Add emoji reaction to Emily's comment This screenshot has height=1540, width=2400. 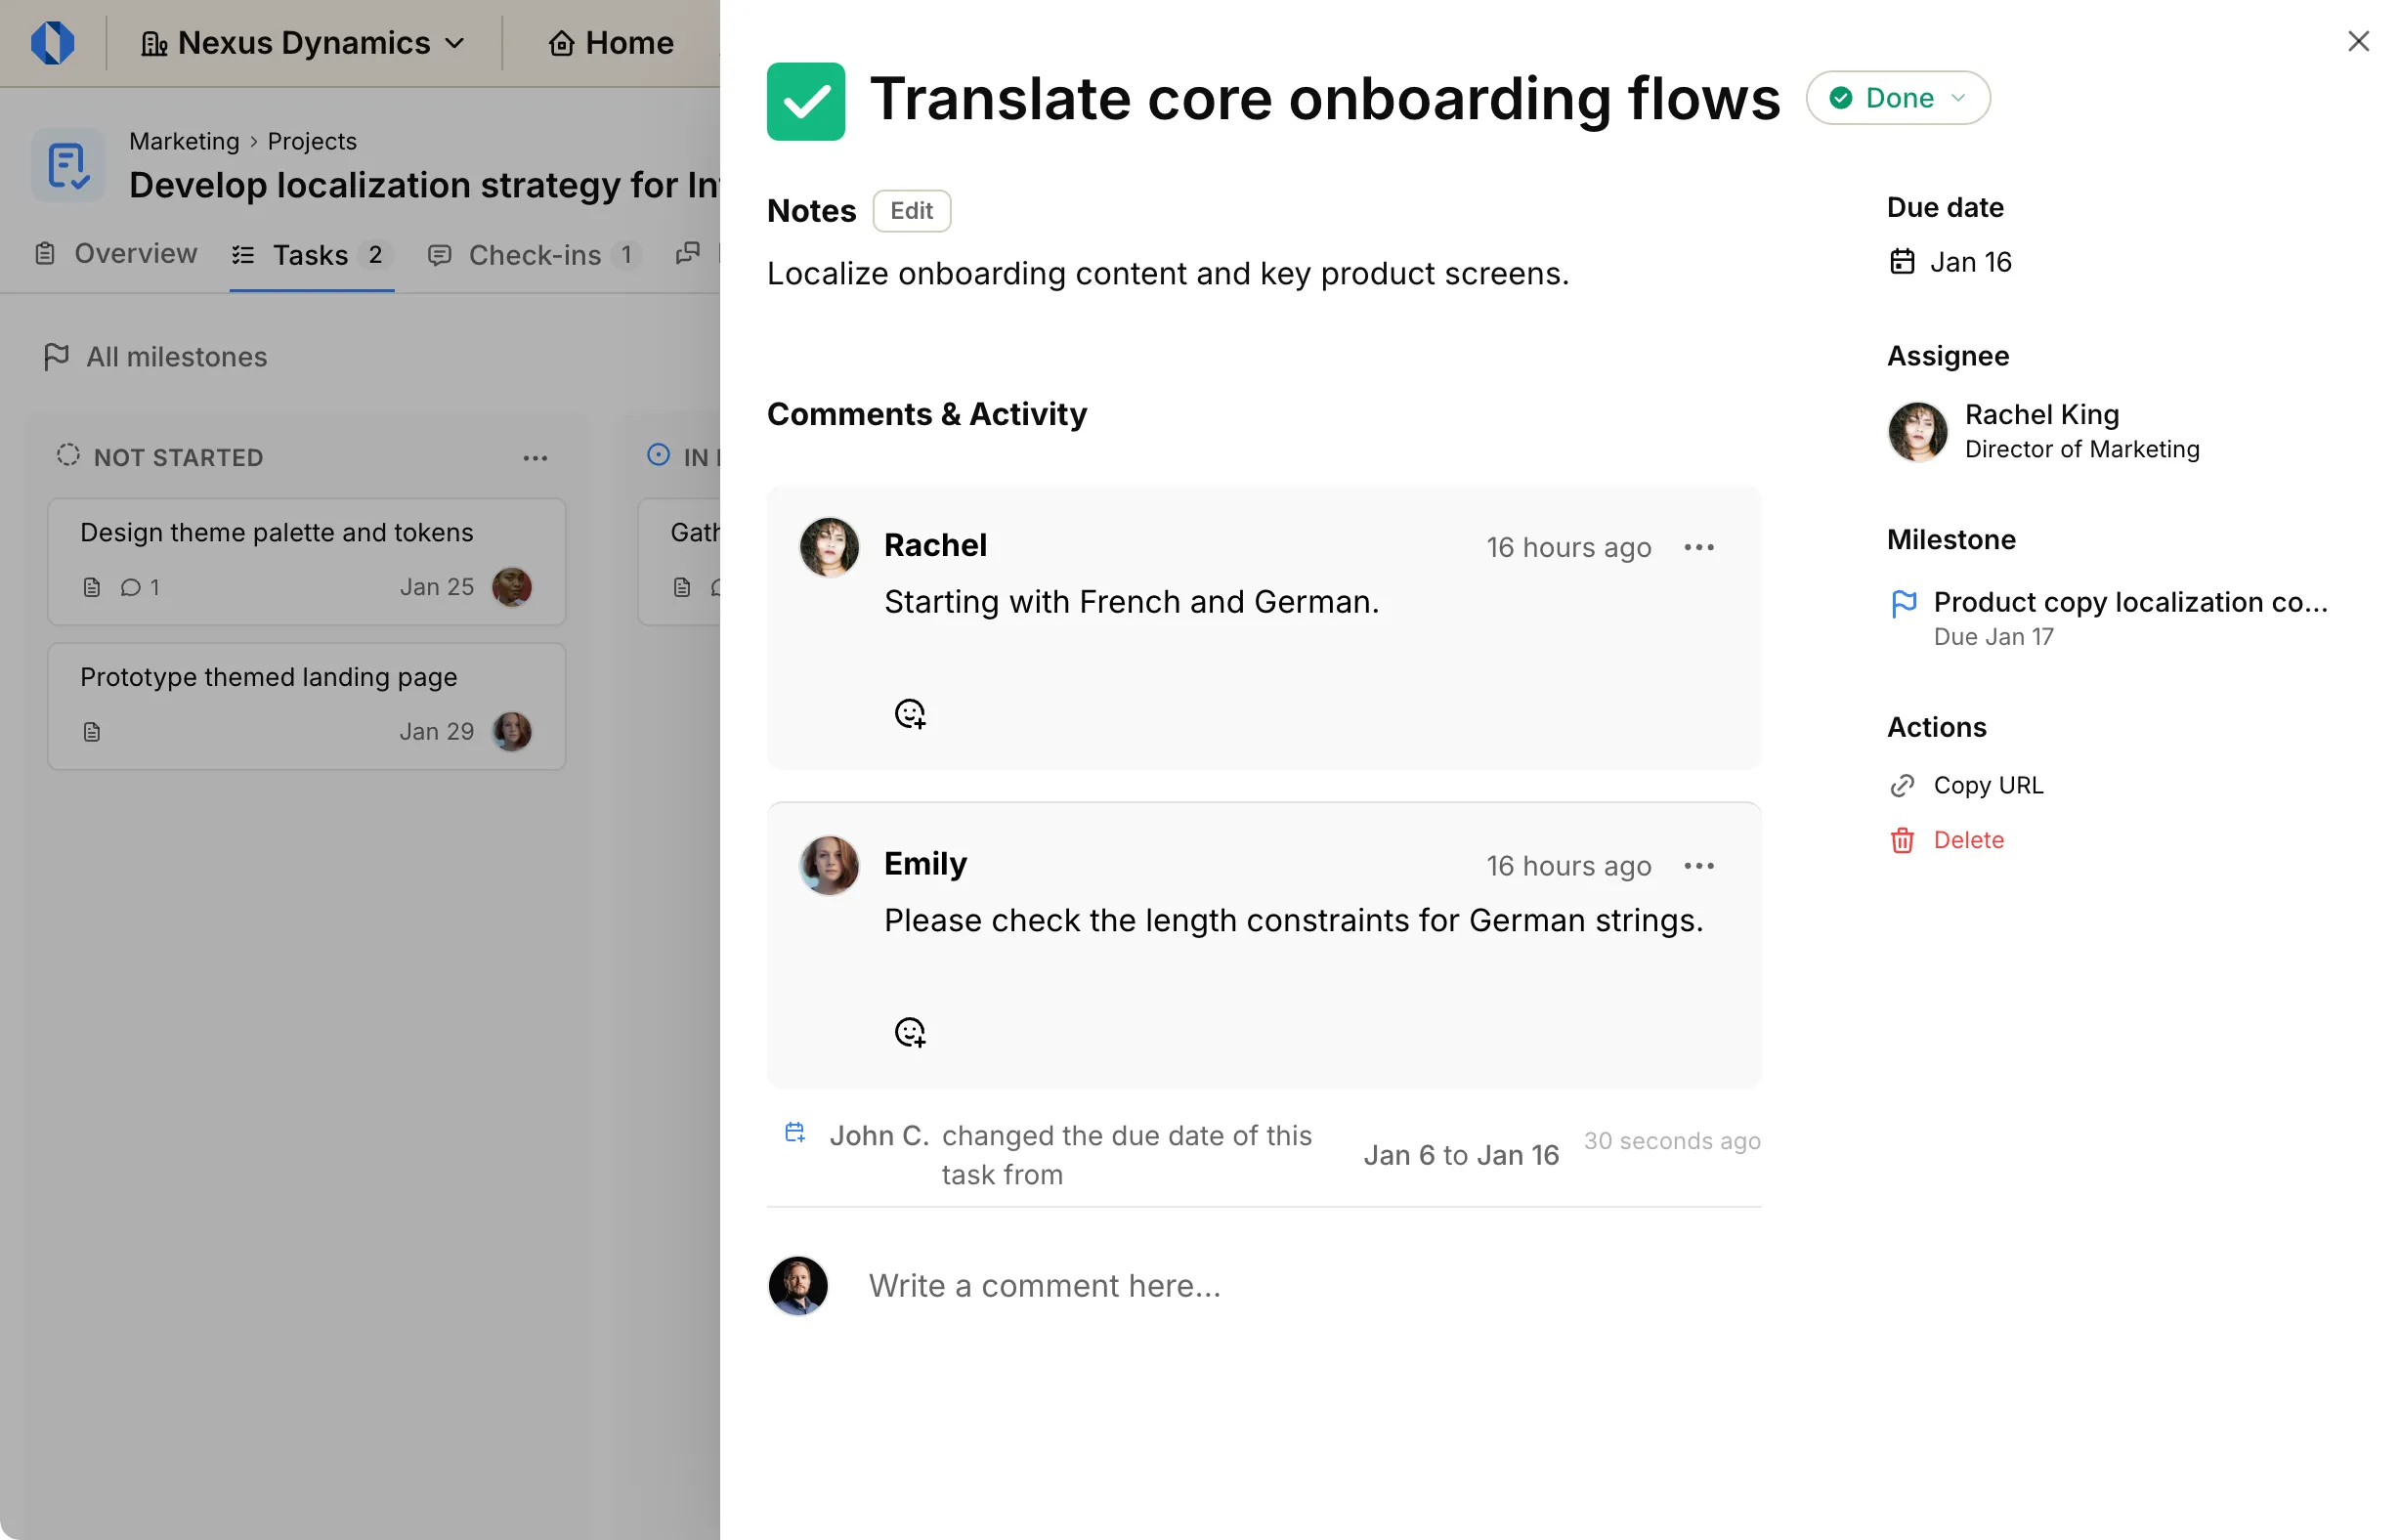910,1032
